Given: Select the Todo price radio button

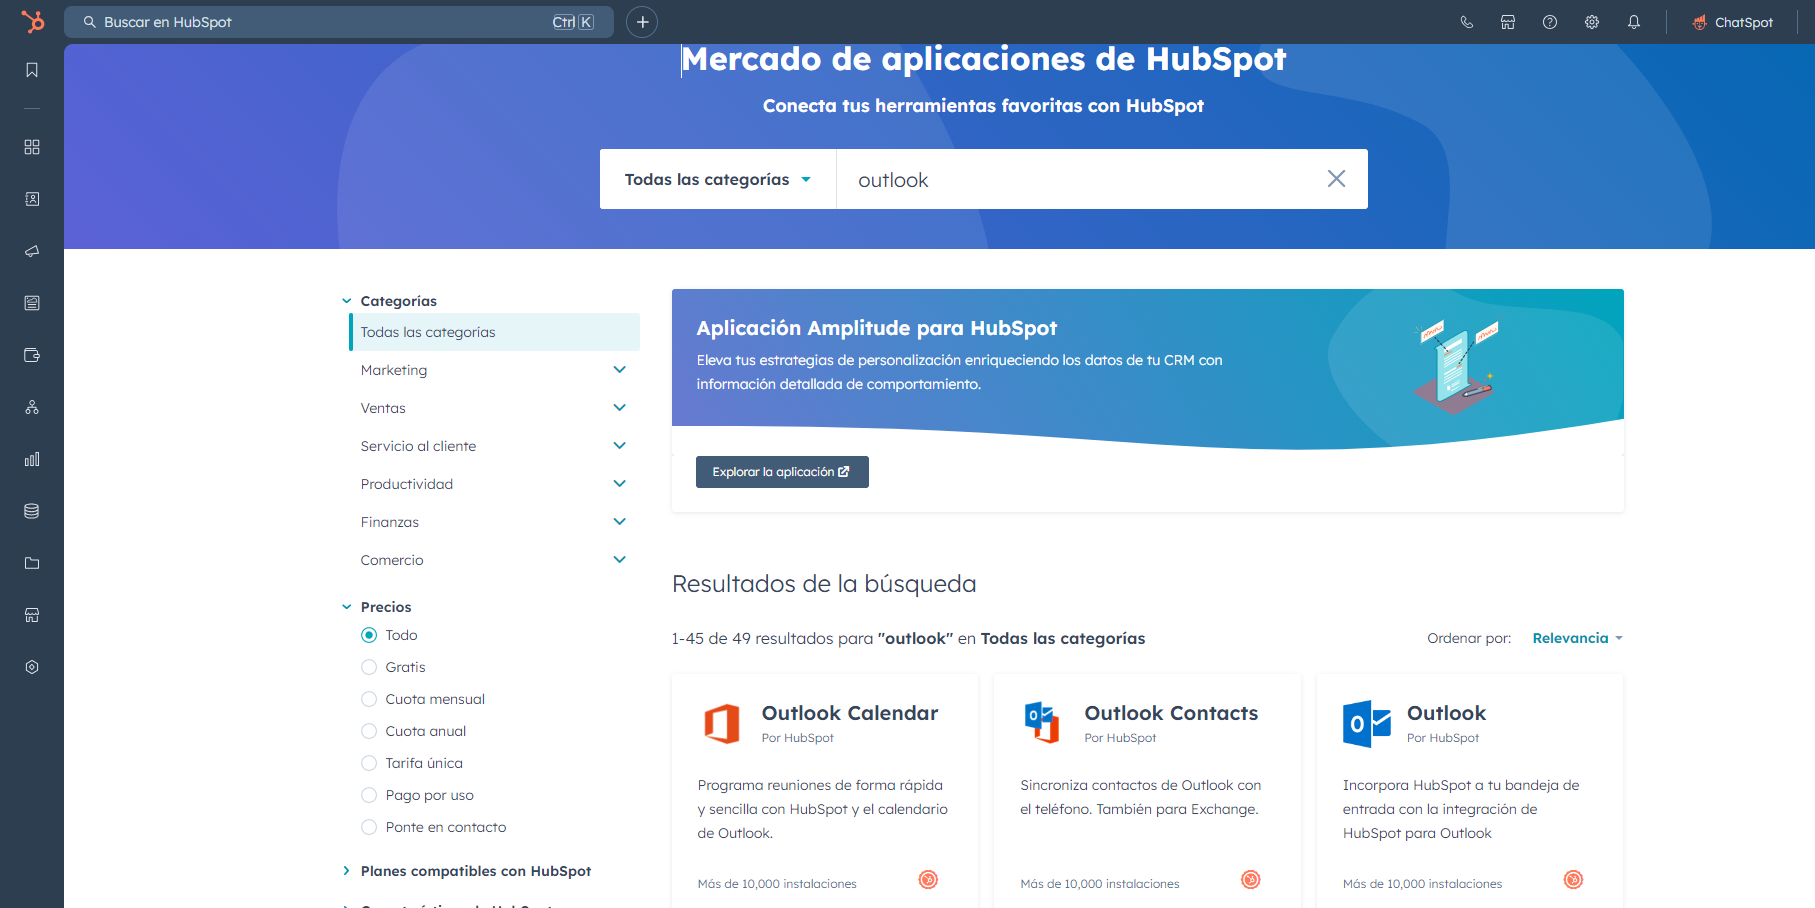Looking at the screenshot, I should coord(369,635).
